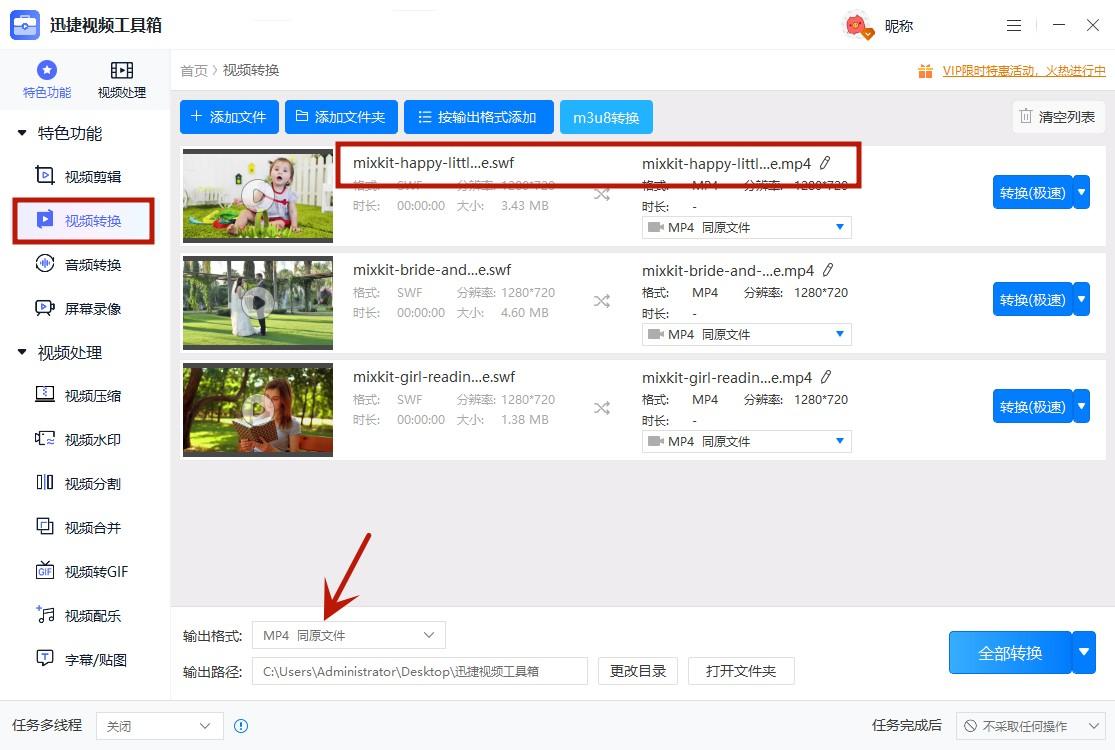This screenshot has width=1115, height=750.
Task: Open the 输出格式 format dropdown
Action: point(348,635)
